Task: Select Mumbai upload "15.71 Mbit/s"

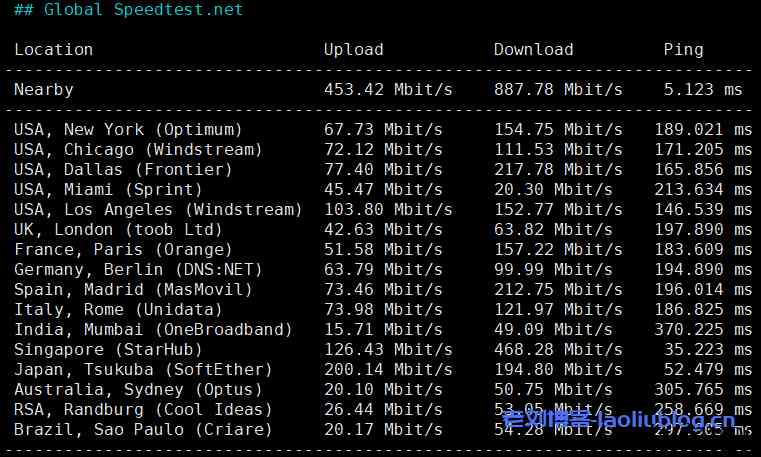Action: pyautogui.click(x=383, y=329)
